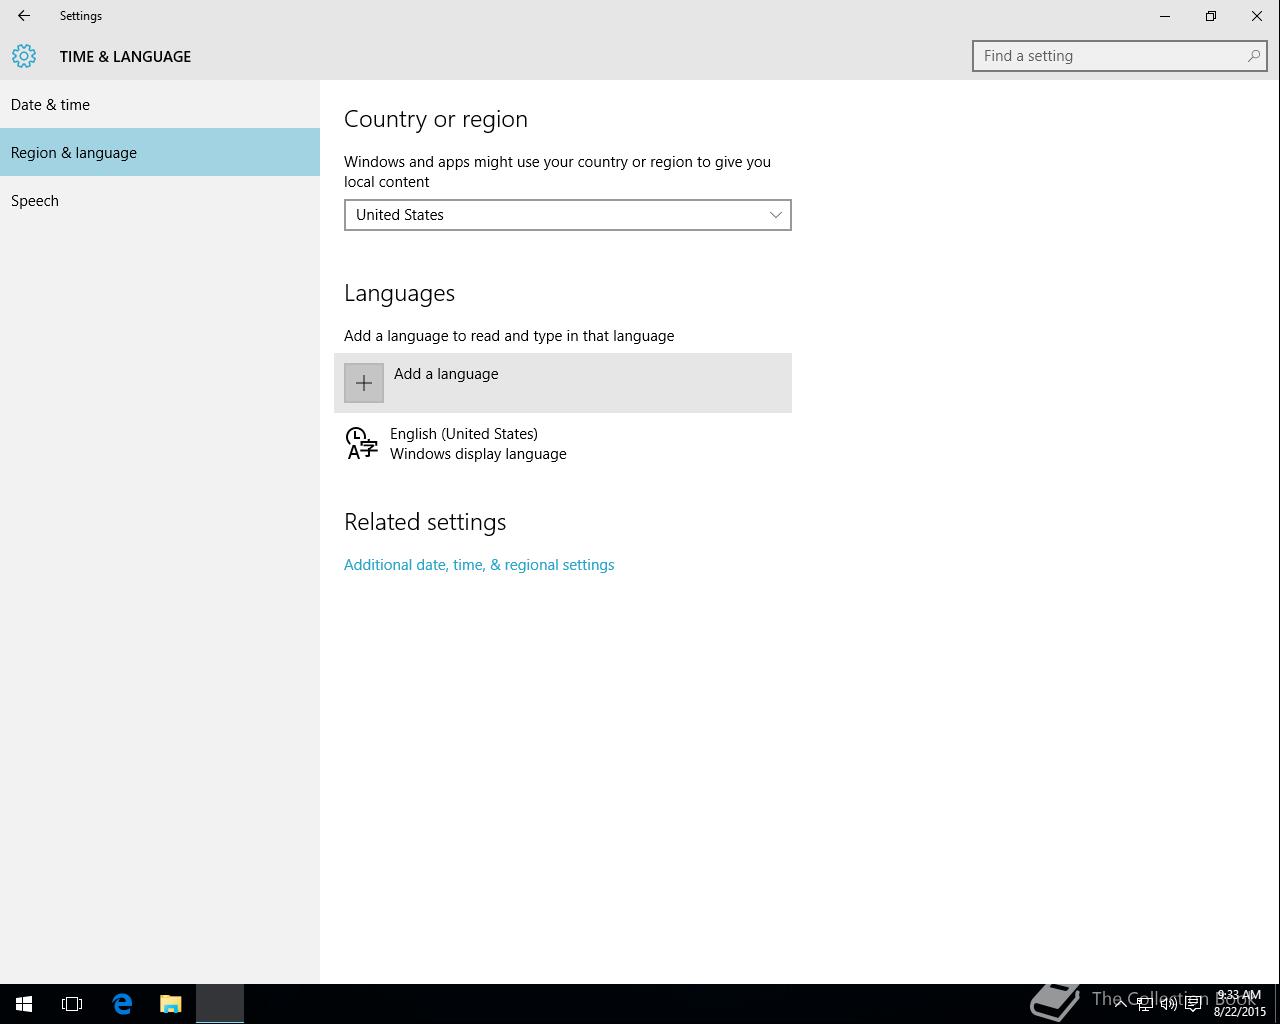Open File Explorer from the taskbar
Viewport: 1280px width, 1024px height.
coord(170,1004)
